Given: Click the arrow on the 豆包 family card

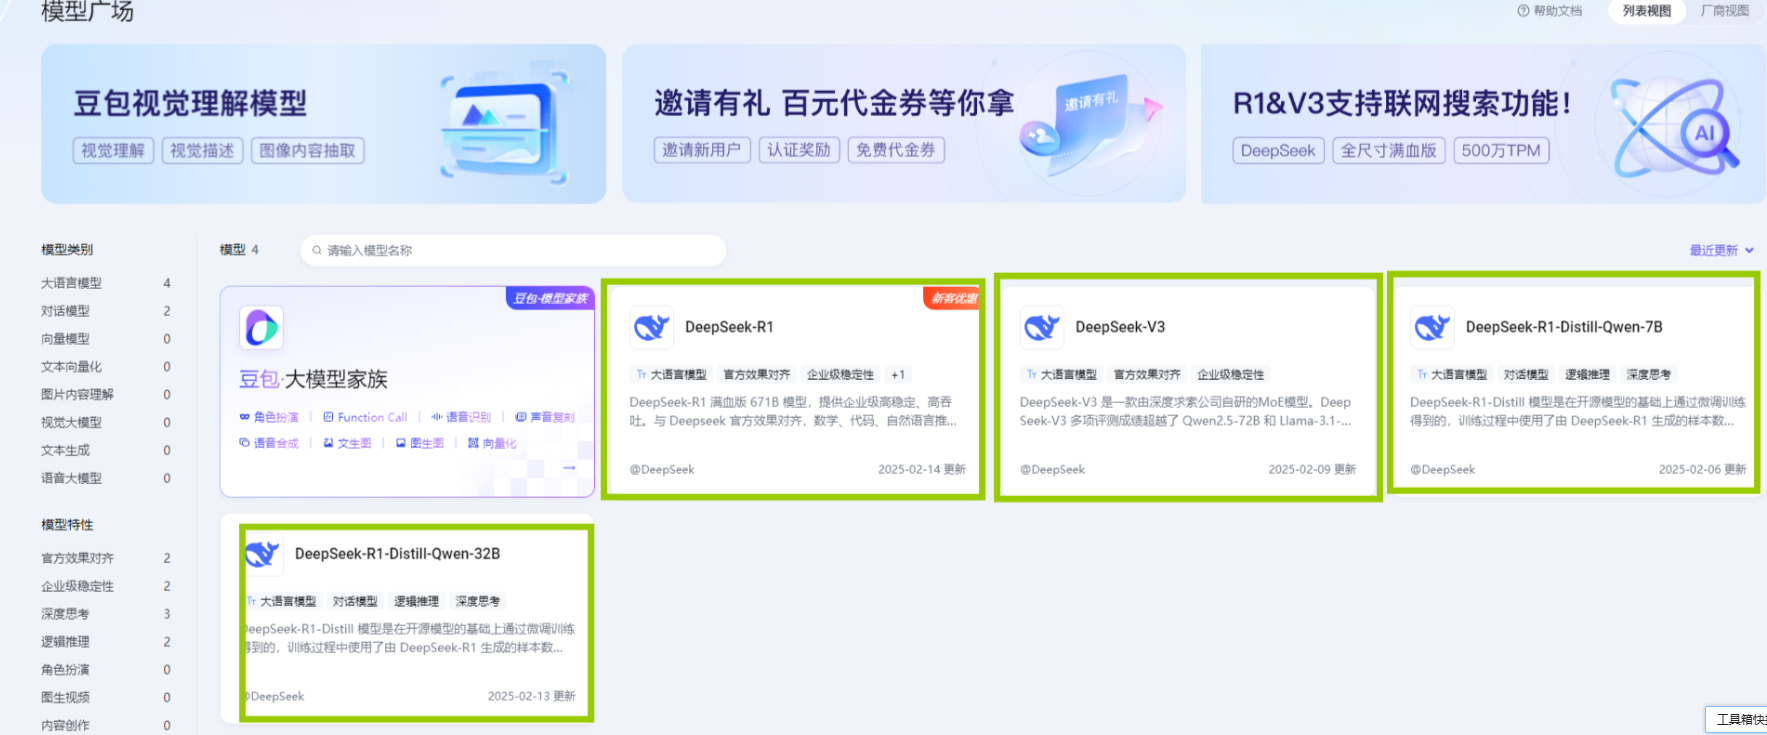Looking at the screenshot, I should (x=569, y=467).
